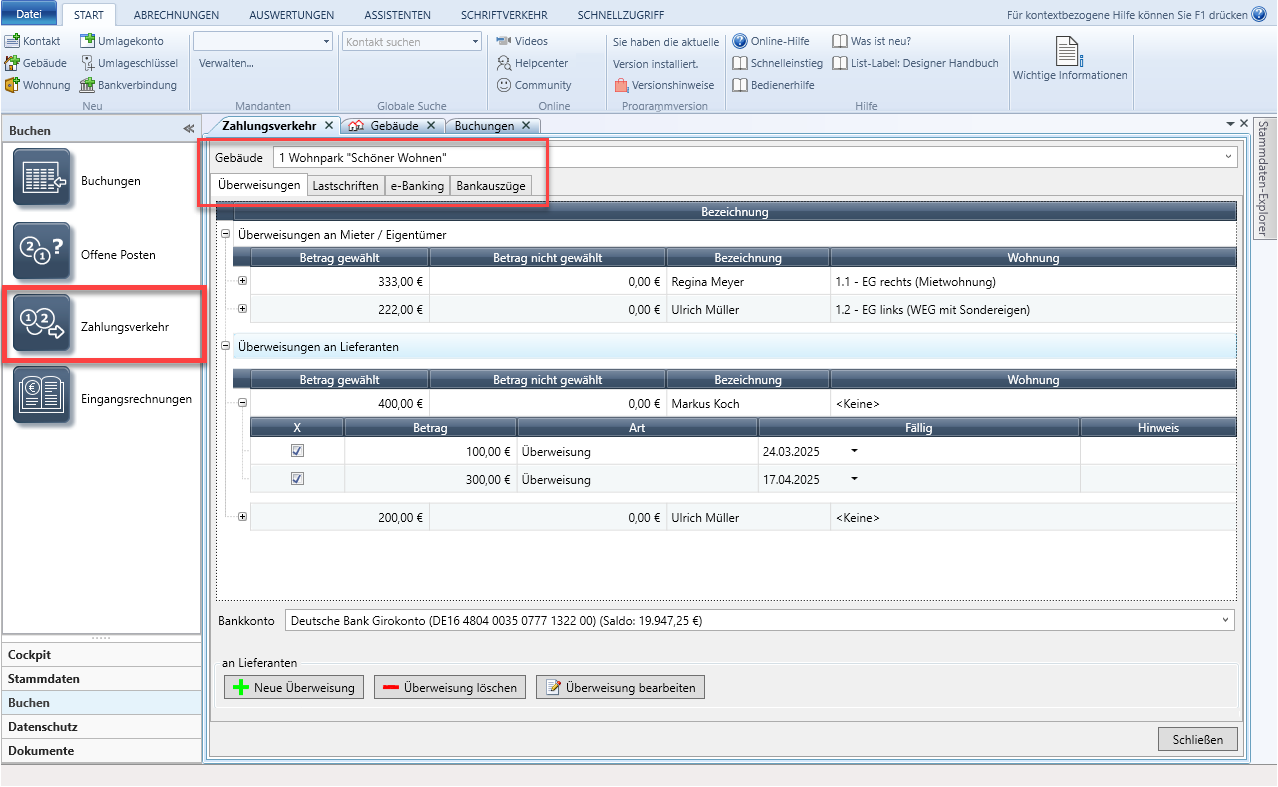Open Versionshinweise in the ribbon
This screenshot has width=1278, height=787.
pos(664,85)
